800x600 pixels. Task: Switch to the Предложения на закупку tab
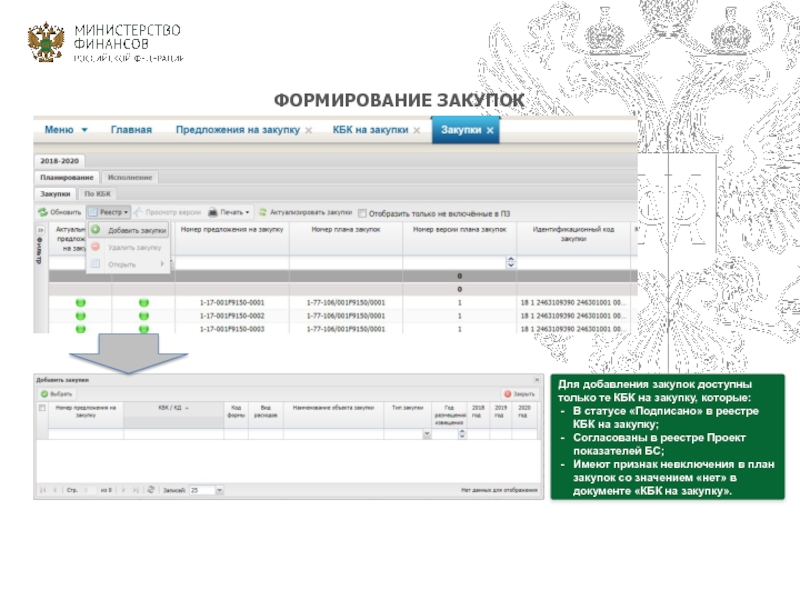click(x=238, y=130)
